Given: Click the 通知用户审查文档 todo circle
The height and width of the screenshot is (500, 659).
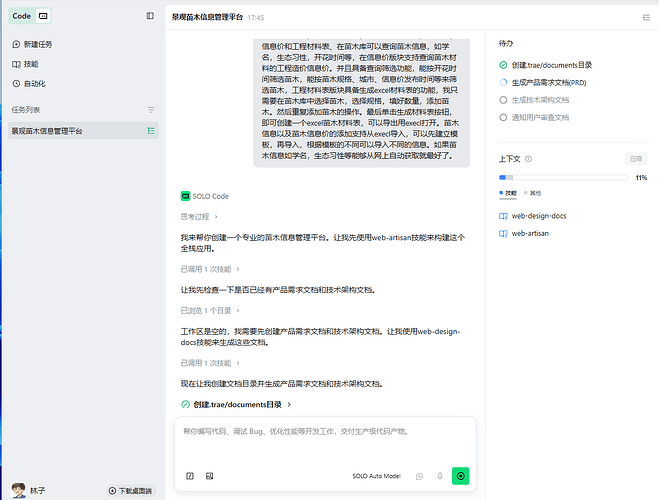Looking at the screenshot, I should [x=503, y=118].
